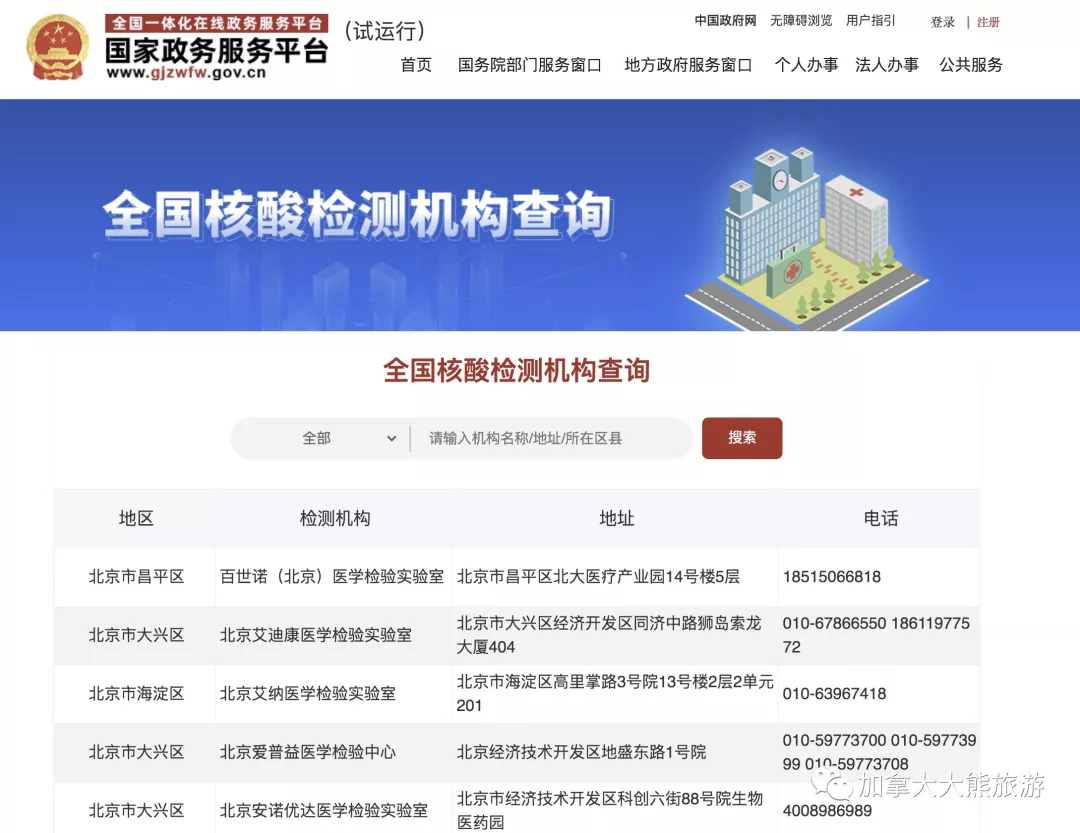
Task: Click the red 搜索 button
Action: pyautogui.click(x=742, y=438)
